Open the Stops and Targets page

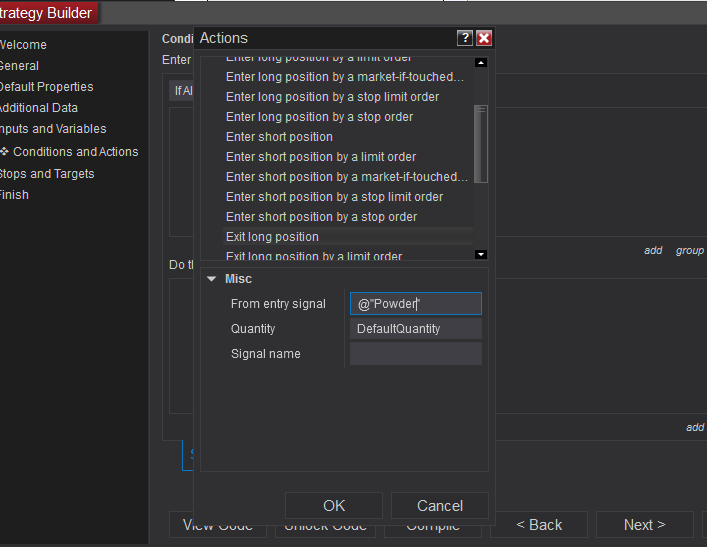(46, 174)
